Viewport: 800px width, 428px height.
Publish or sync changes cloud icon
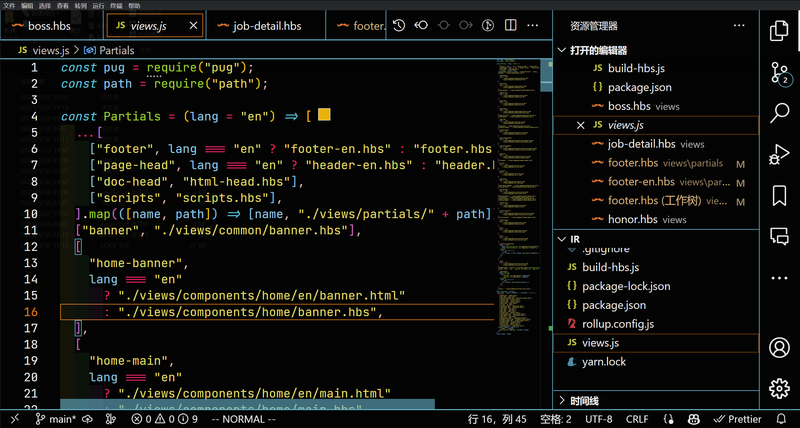tap(87, 419)
